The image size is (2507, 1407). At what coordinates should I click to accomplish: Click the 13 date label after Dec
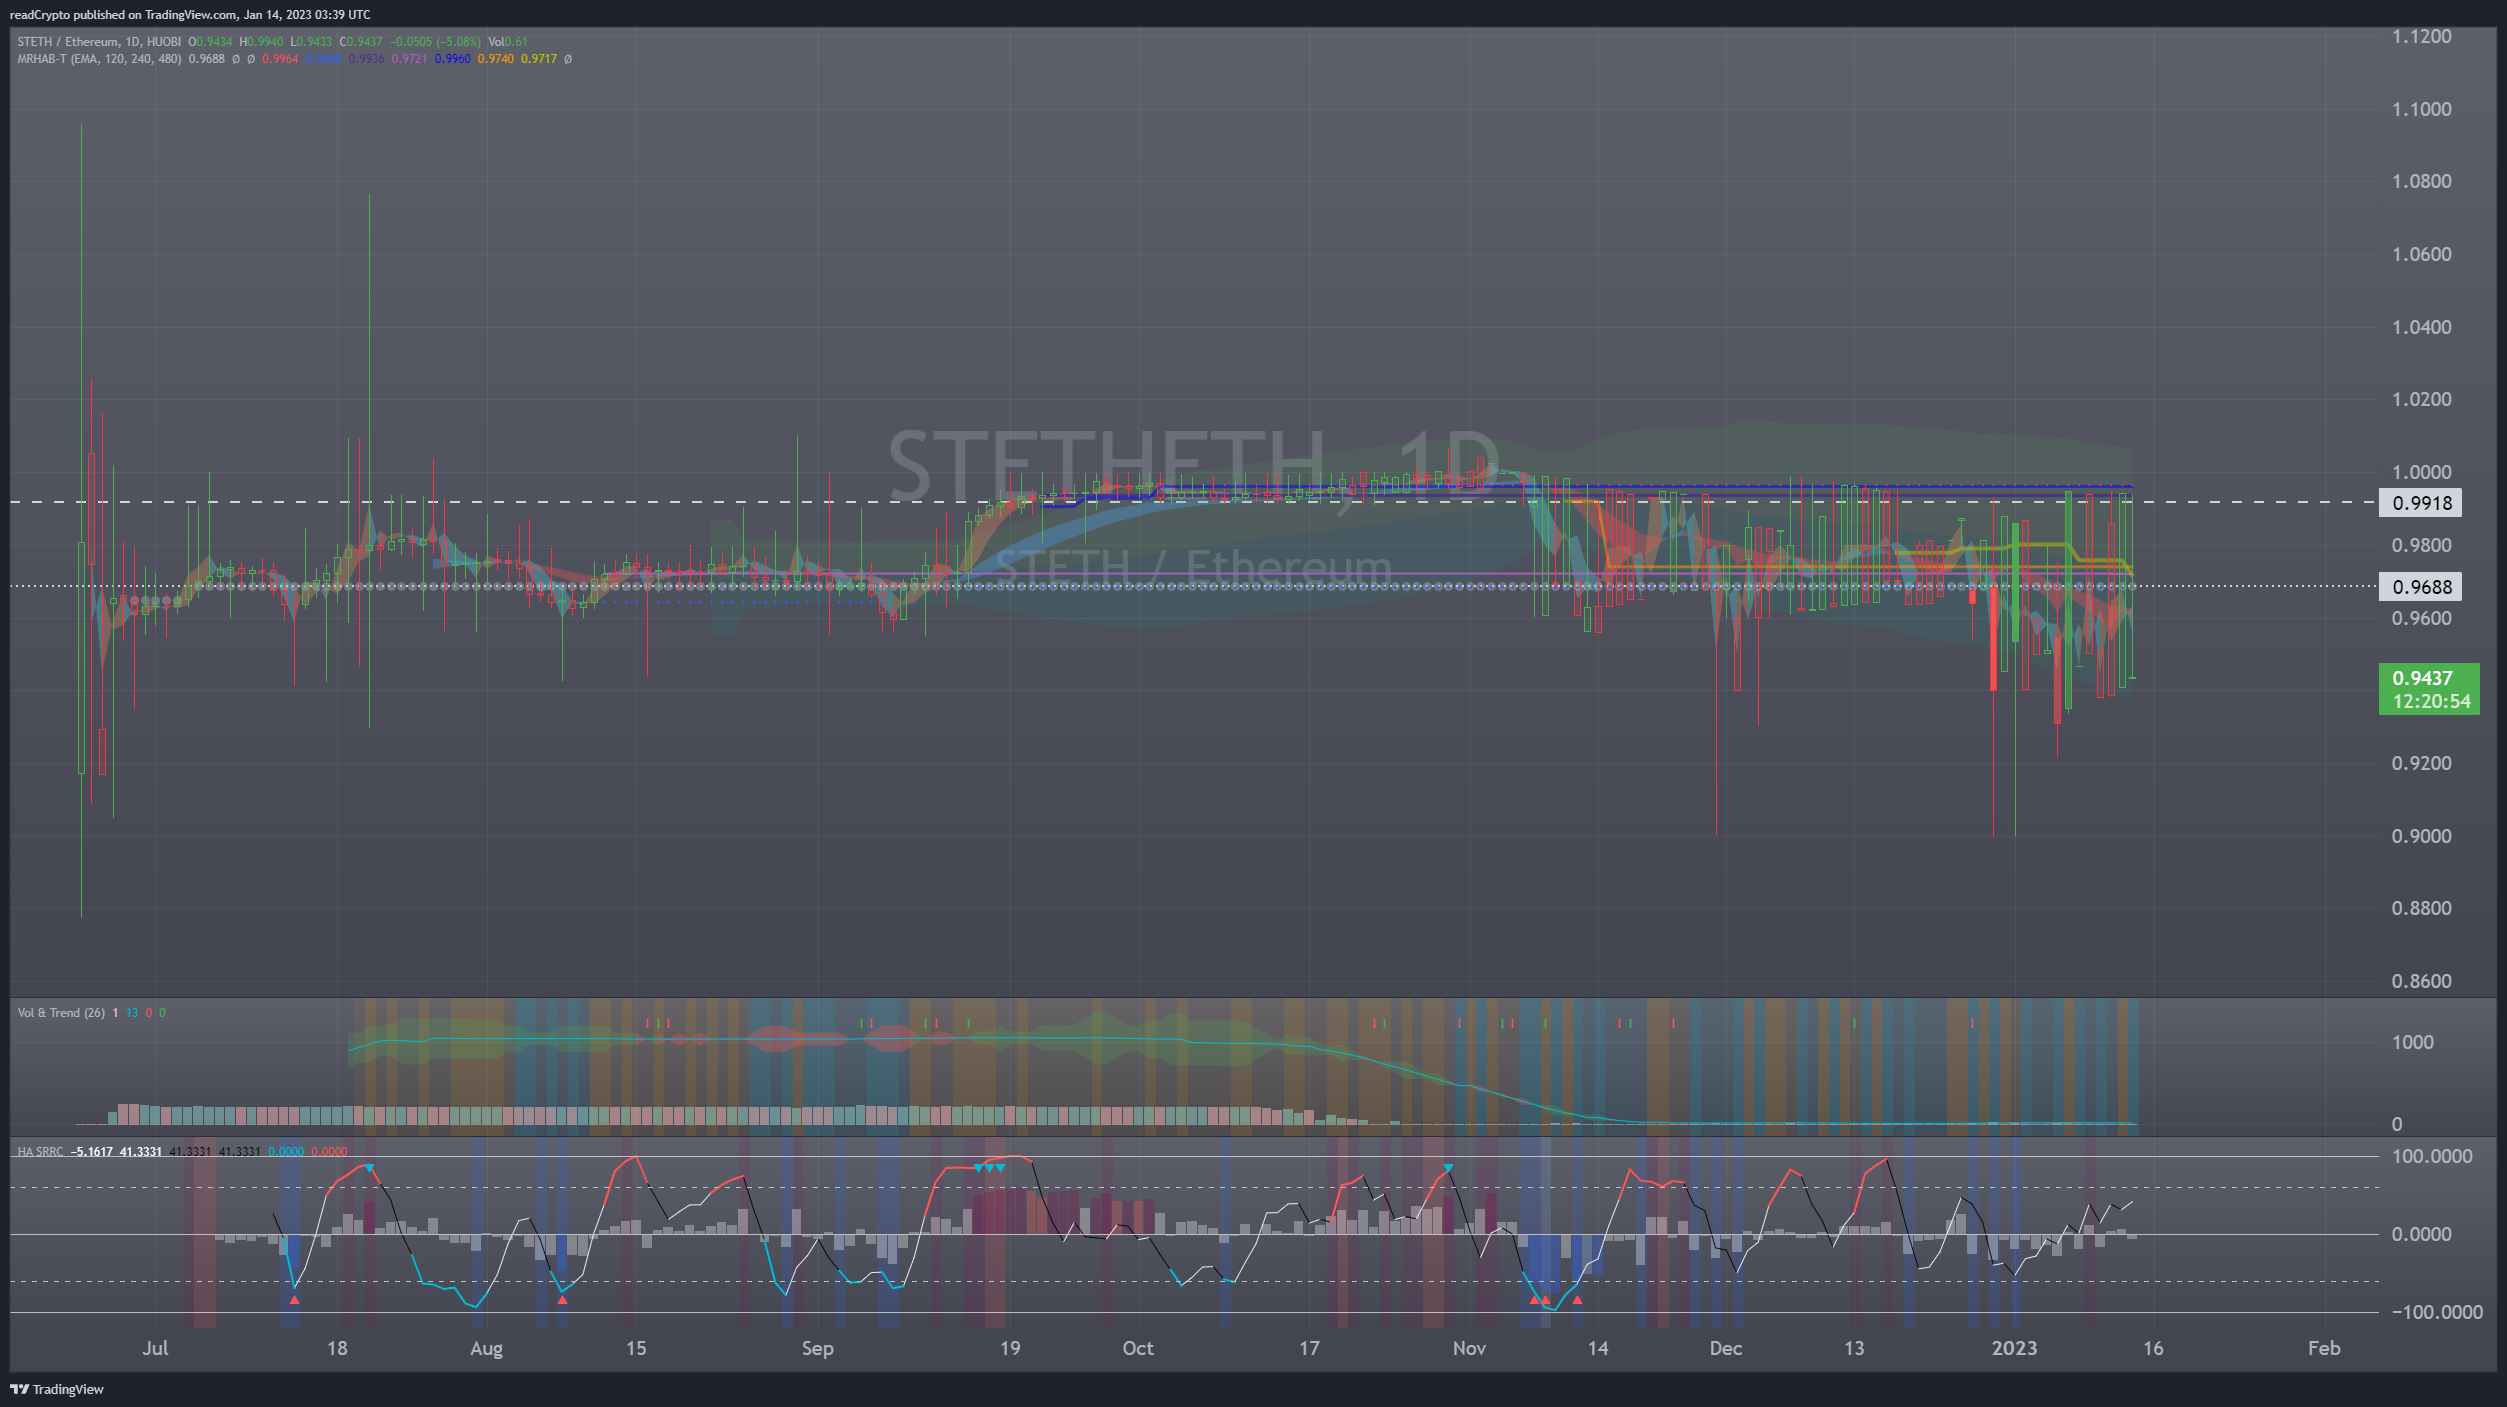pyautogui.click(x=1854, y=1348)
